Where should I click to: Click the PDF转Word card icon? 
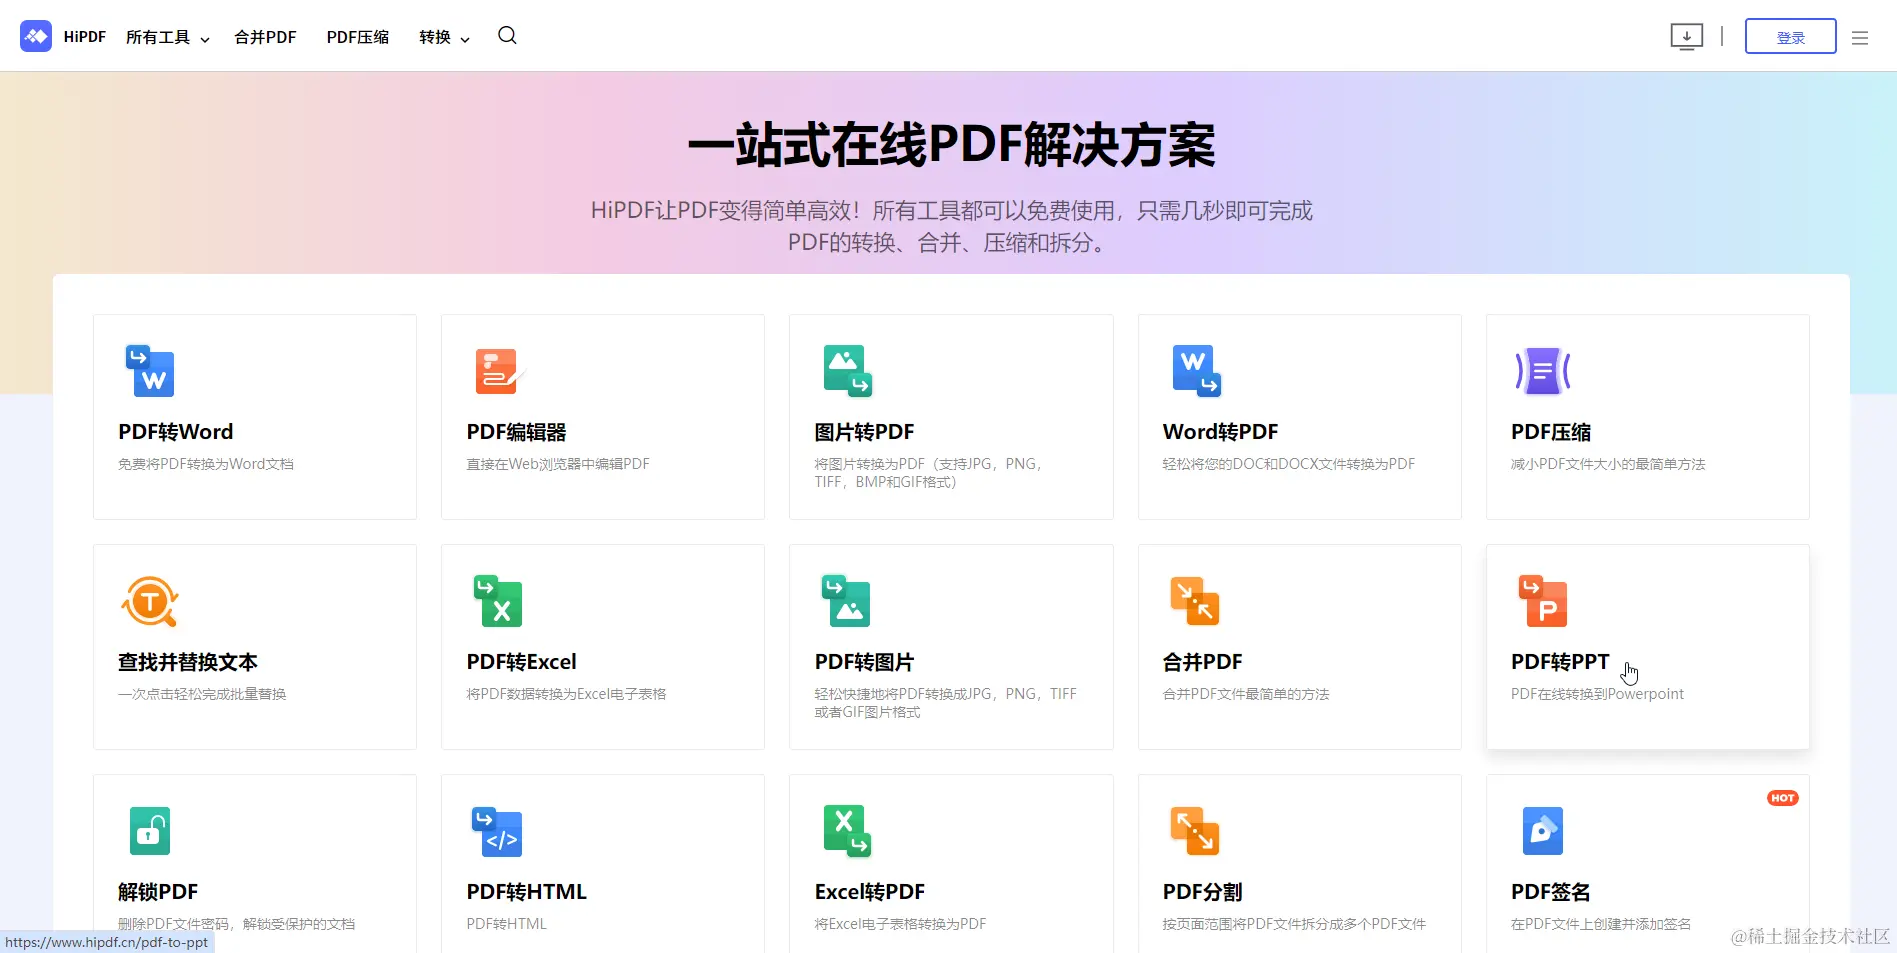pyautogui.click(x=150, y=371)
